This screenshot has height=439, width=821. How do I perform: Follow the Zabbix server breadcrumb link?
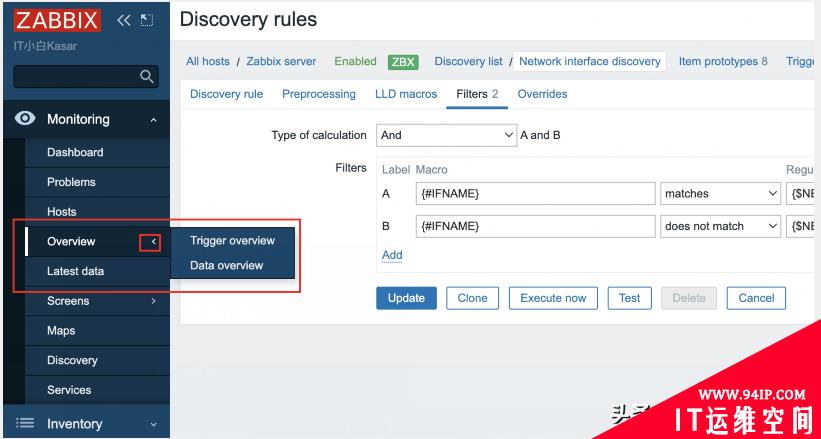point(281,61)
